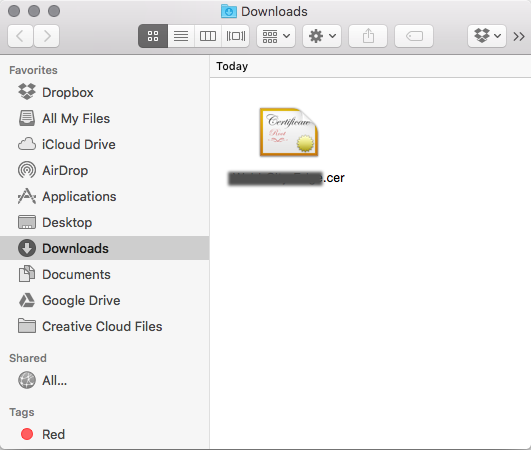The width and height of the screenshot is (531, 450).
Task: Switch to Cover Flow view
Action: (236, 36)
